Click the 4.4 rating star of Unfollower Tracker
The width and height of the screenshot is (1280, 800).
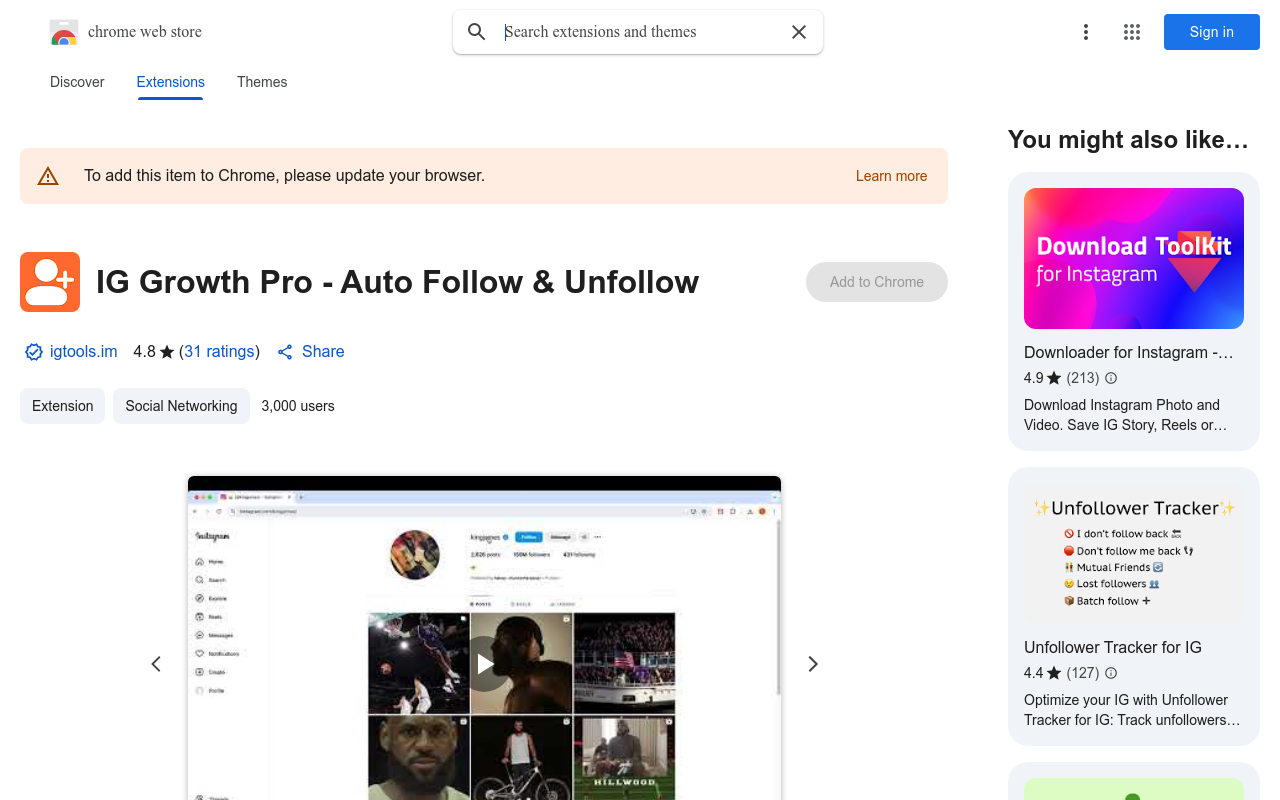[1054, 673]
